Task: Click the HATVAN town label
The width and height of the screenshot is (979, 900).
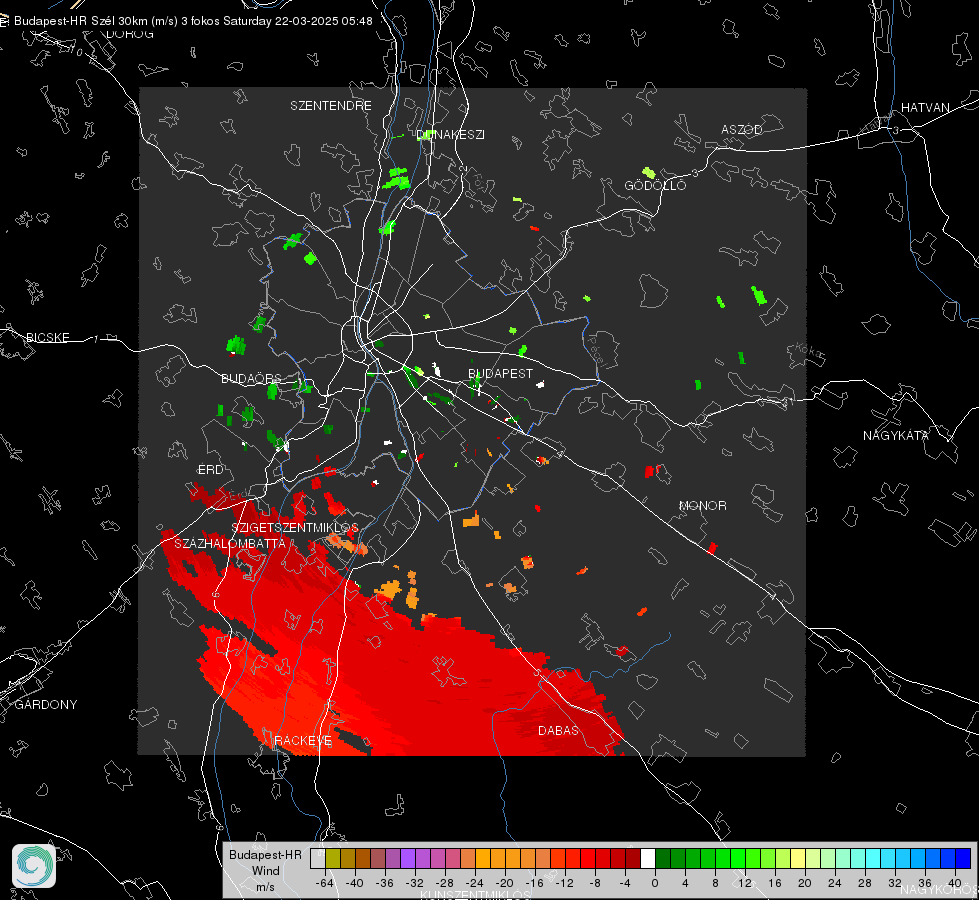Action: point(925,108)
